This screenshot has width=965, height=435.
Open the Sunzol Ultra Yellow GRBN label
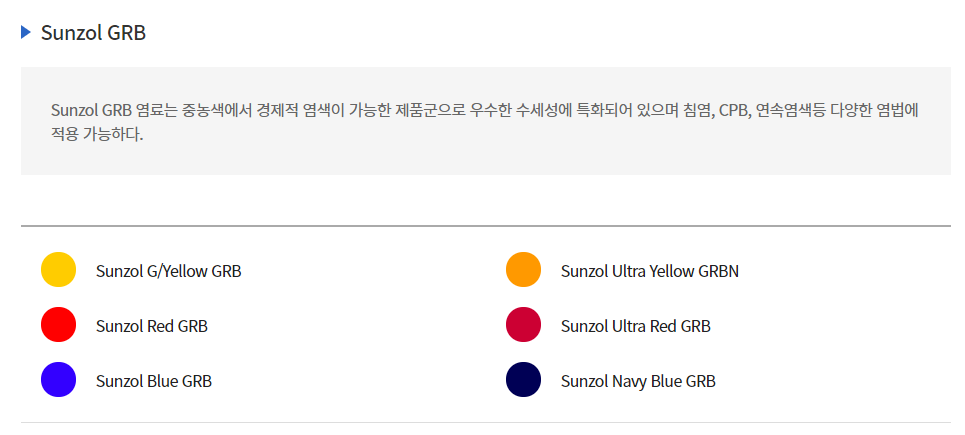pyautogui.click(x=650, y=271)
